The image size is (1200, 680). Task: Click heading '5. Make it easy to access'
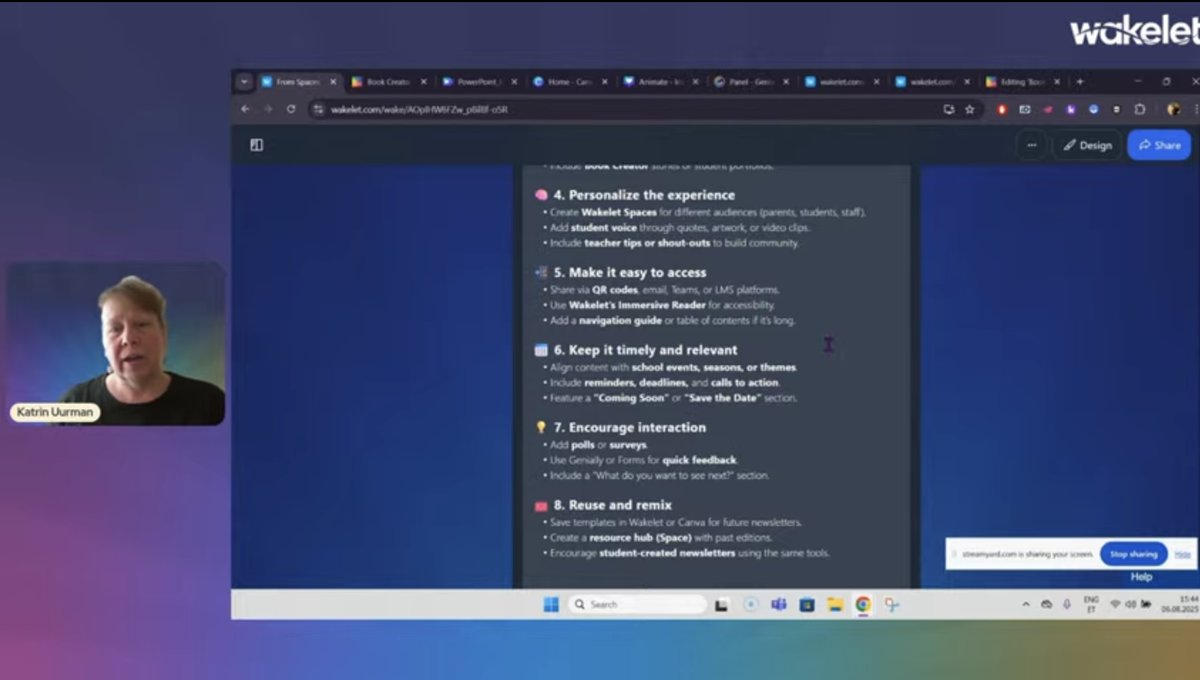click(x=630, y=272)
